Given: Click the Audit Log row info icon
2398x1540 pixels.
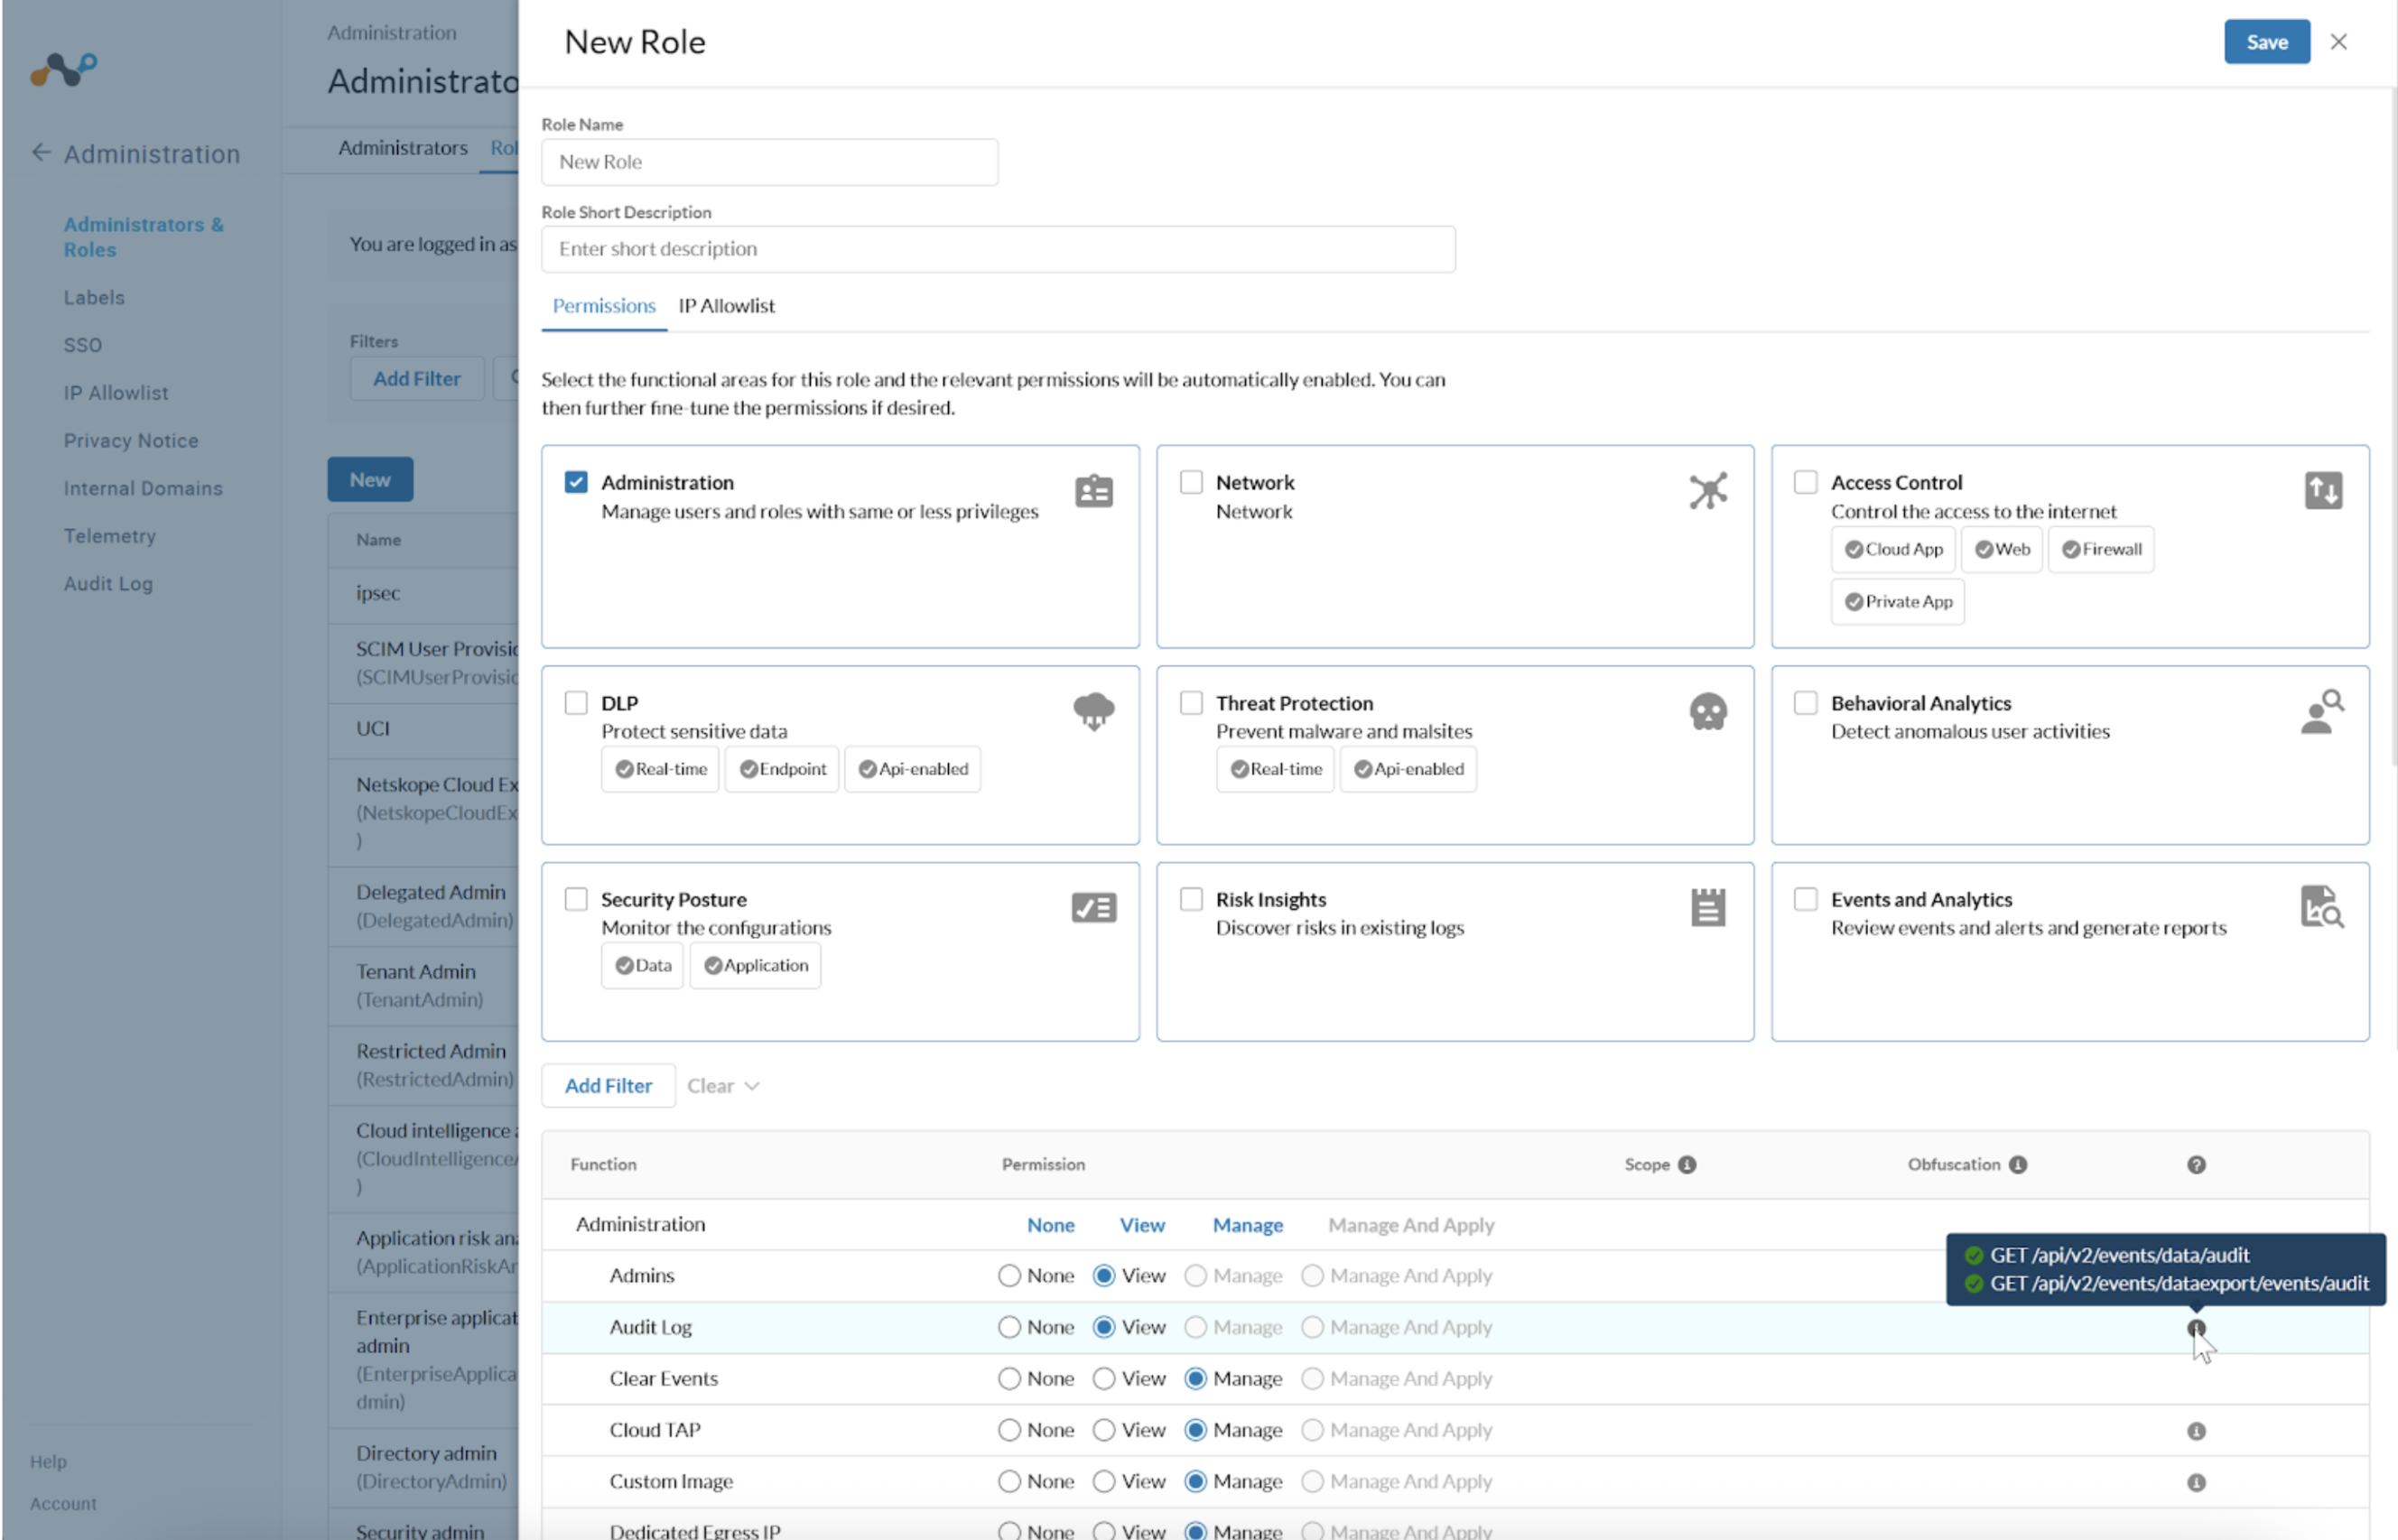Looking at the screenshot, I should (x=2196, y=1328).
